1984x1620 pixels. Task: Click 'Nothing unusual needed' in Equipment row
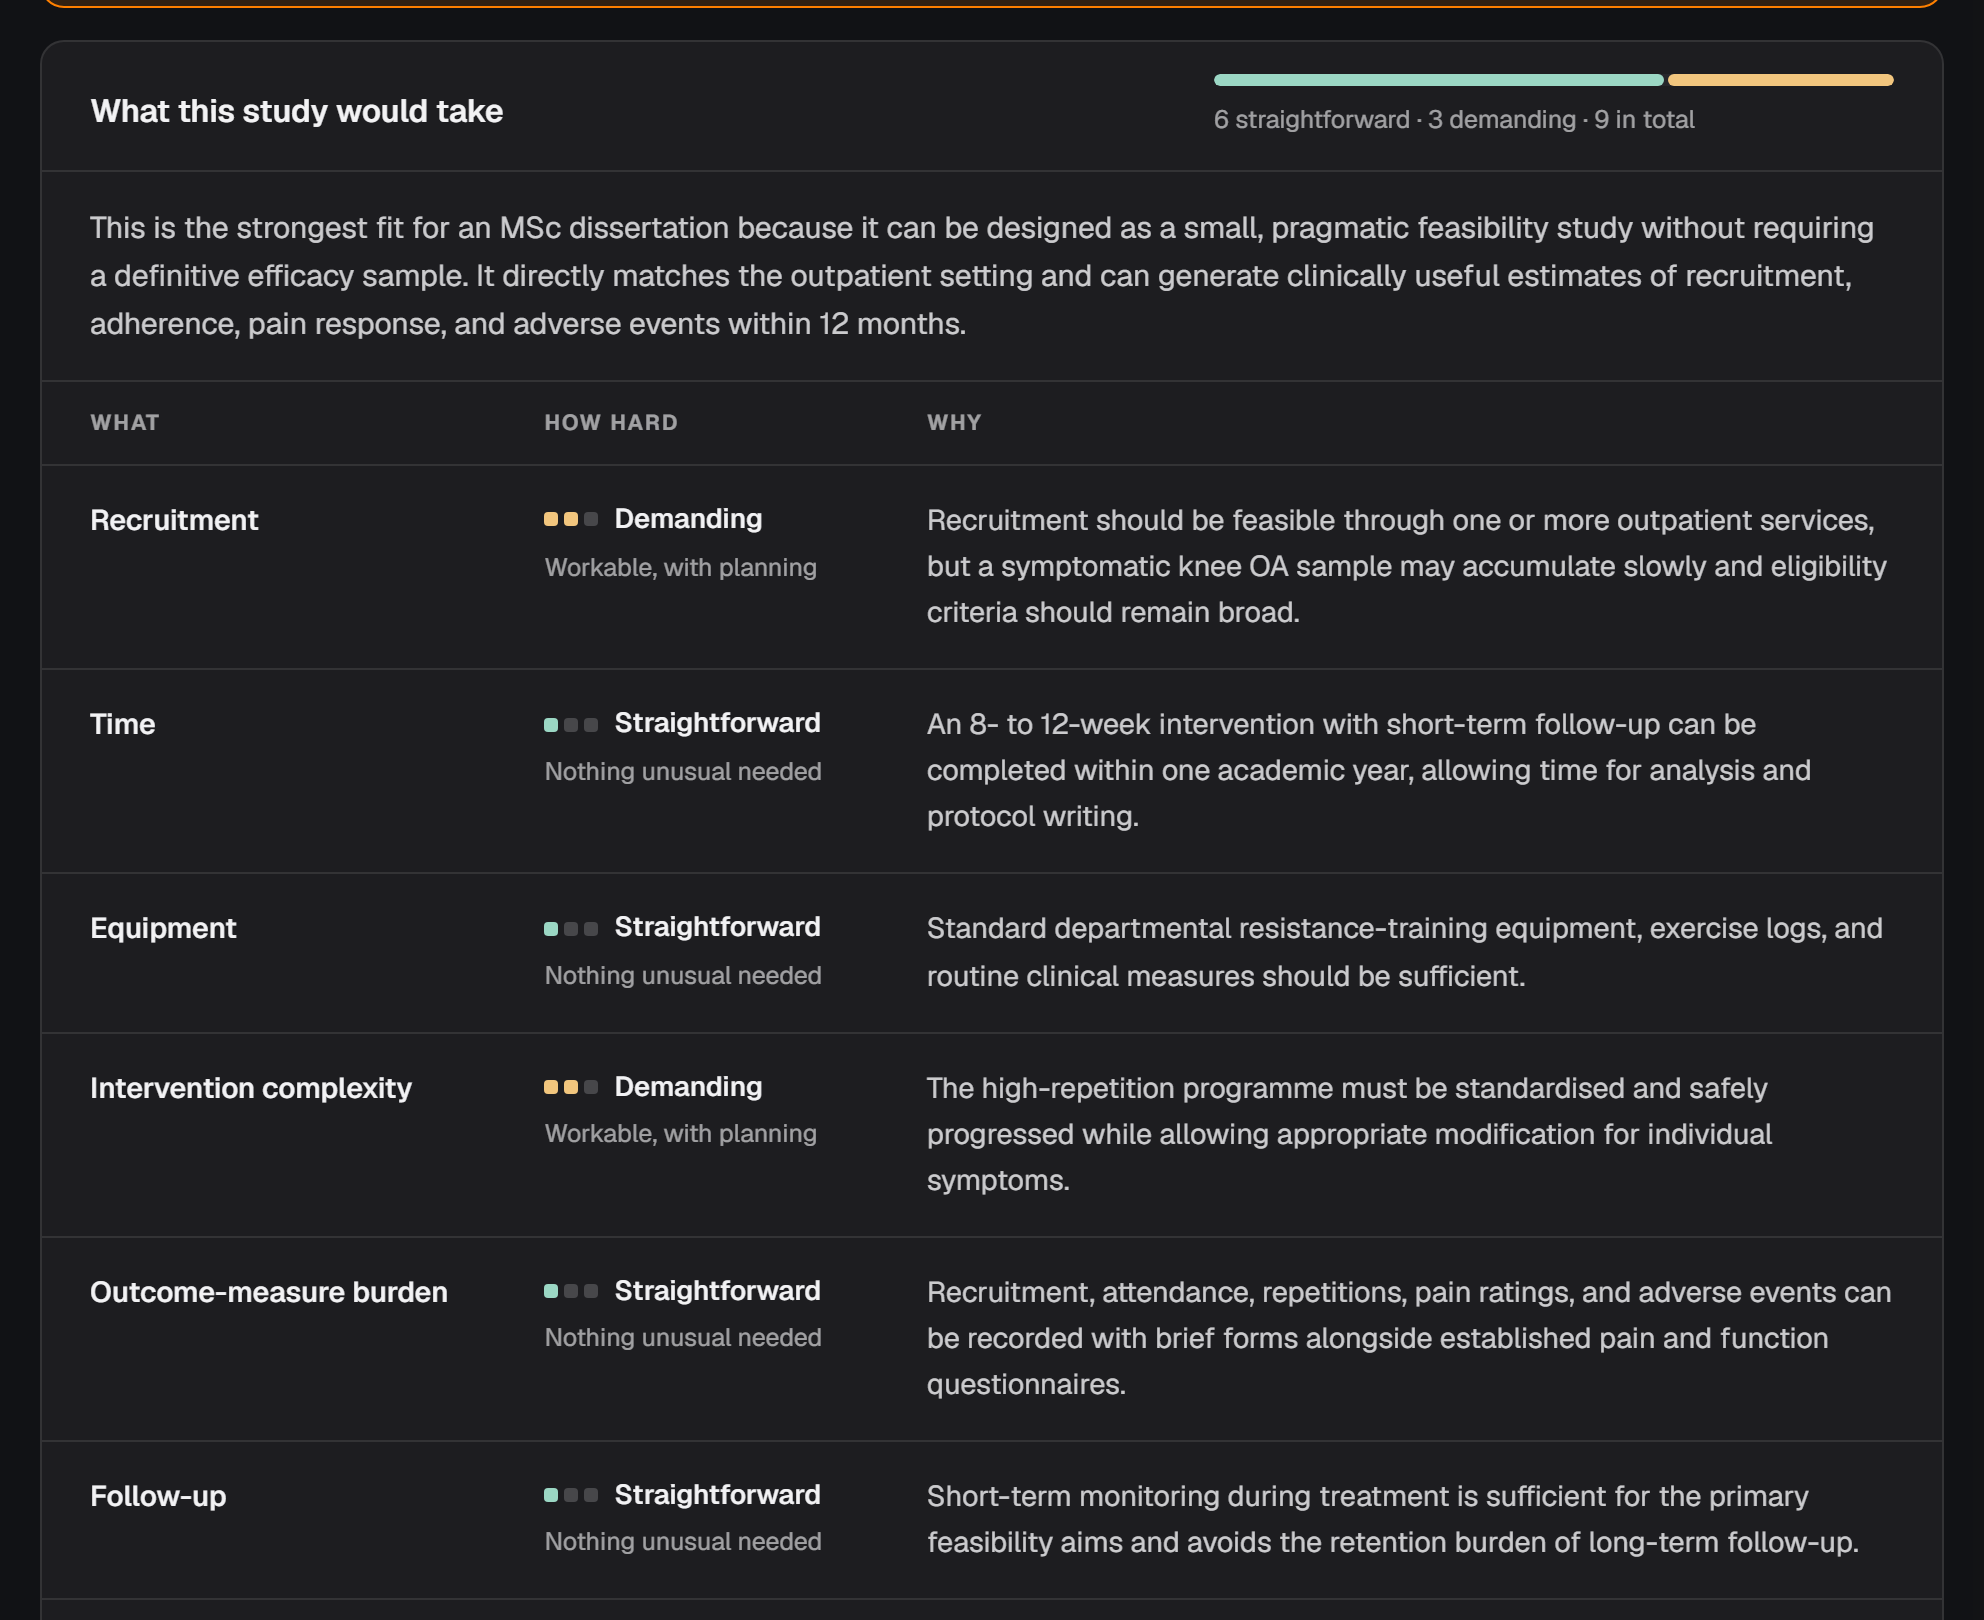tap(683, 976)
